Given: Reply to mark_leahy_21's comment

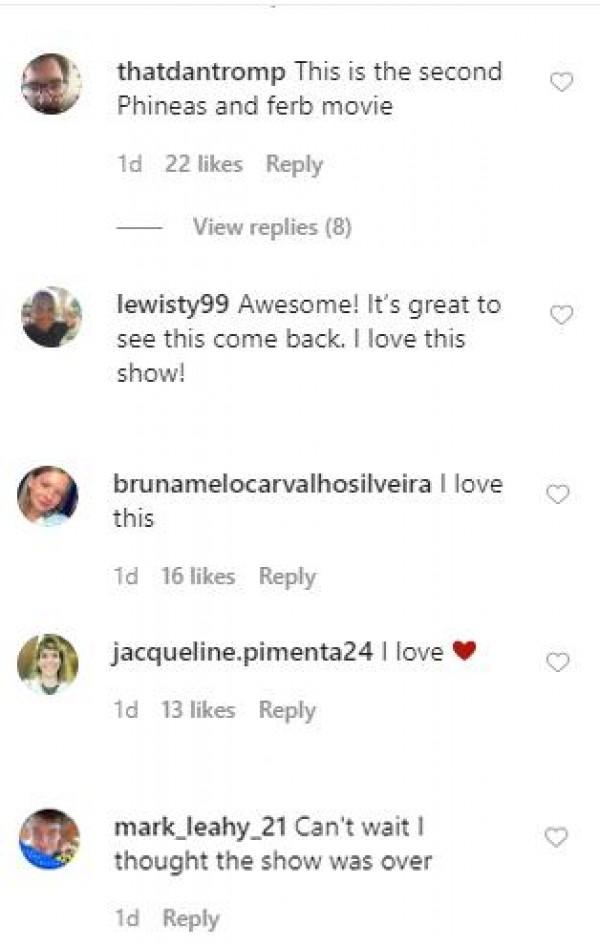Looking at the screenshot, I should tap(191, 919).
